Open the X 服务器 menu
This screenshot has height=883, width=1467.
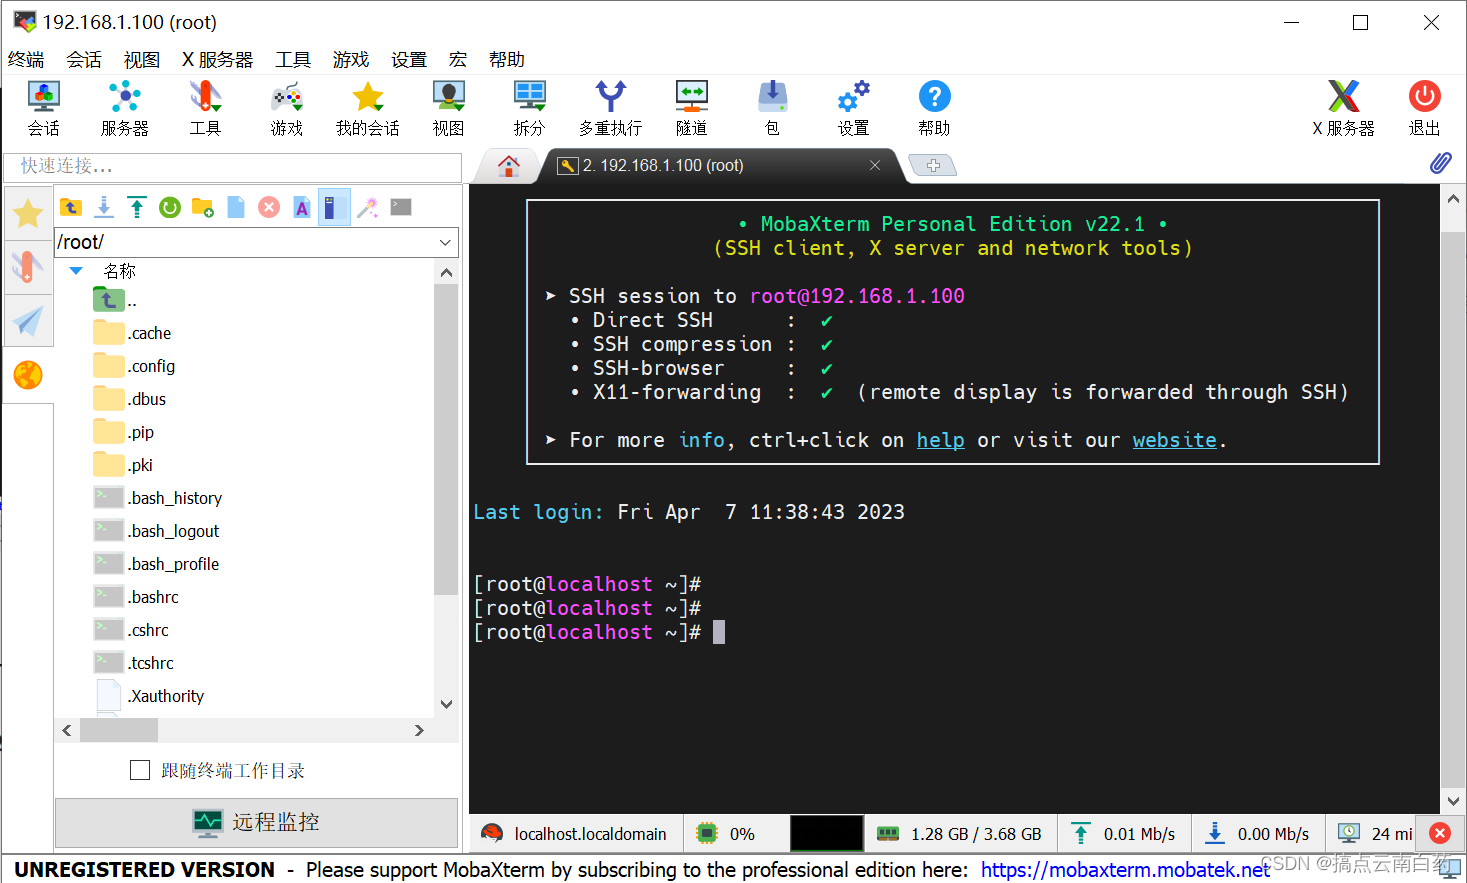pyautogui.click(x=217, y=59)
